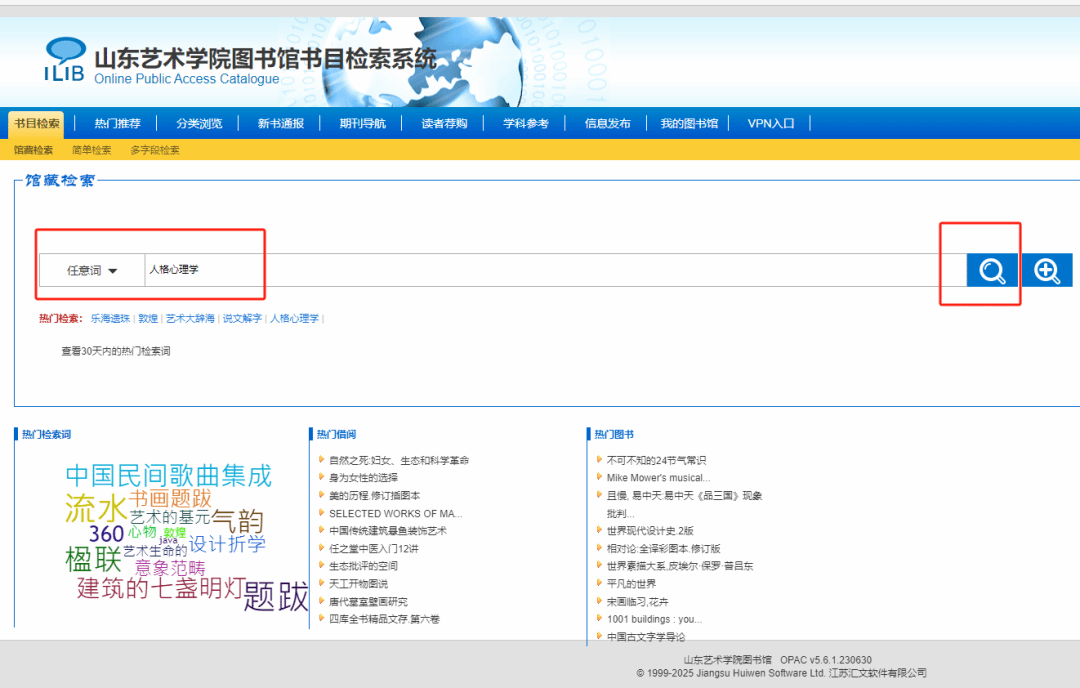Open the 新书通报 tab
Viewport: 1080px width, 688px height.
[280, 124]
